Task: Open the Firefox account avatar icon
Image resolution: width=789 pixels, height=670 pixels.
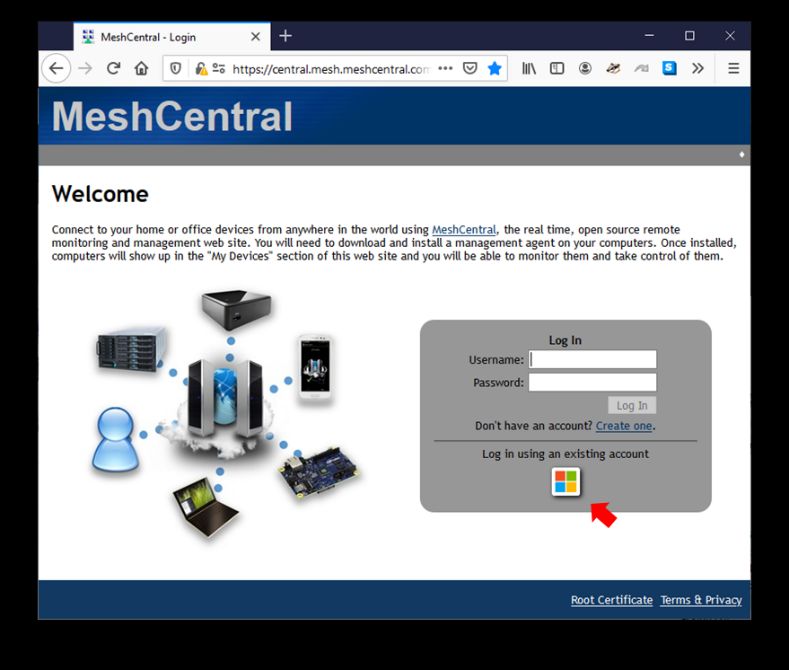Action: point(585,69)
